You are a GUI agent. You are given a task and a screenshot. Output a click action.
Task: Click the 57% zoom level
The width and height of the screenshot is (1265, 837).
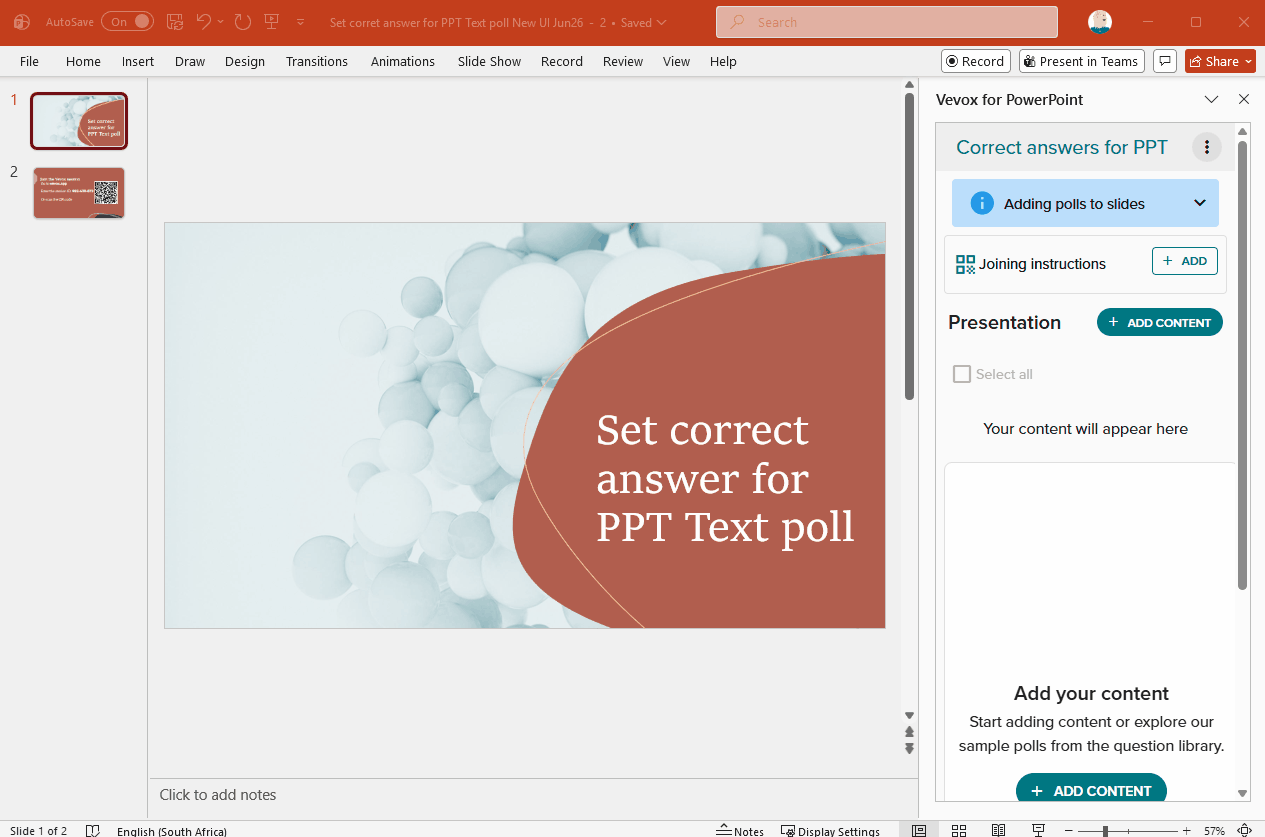[x=1214, y=831]
